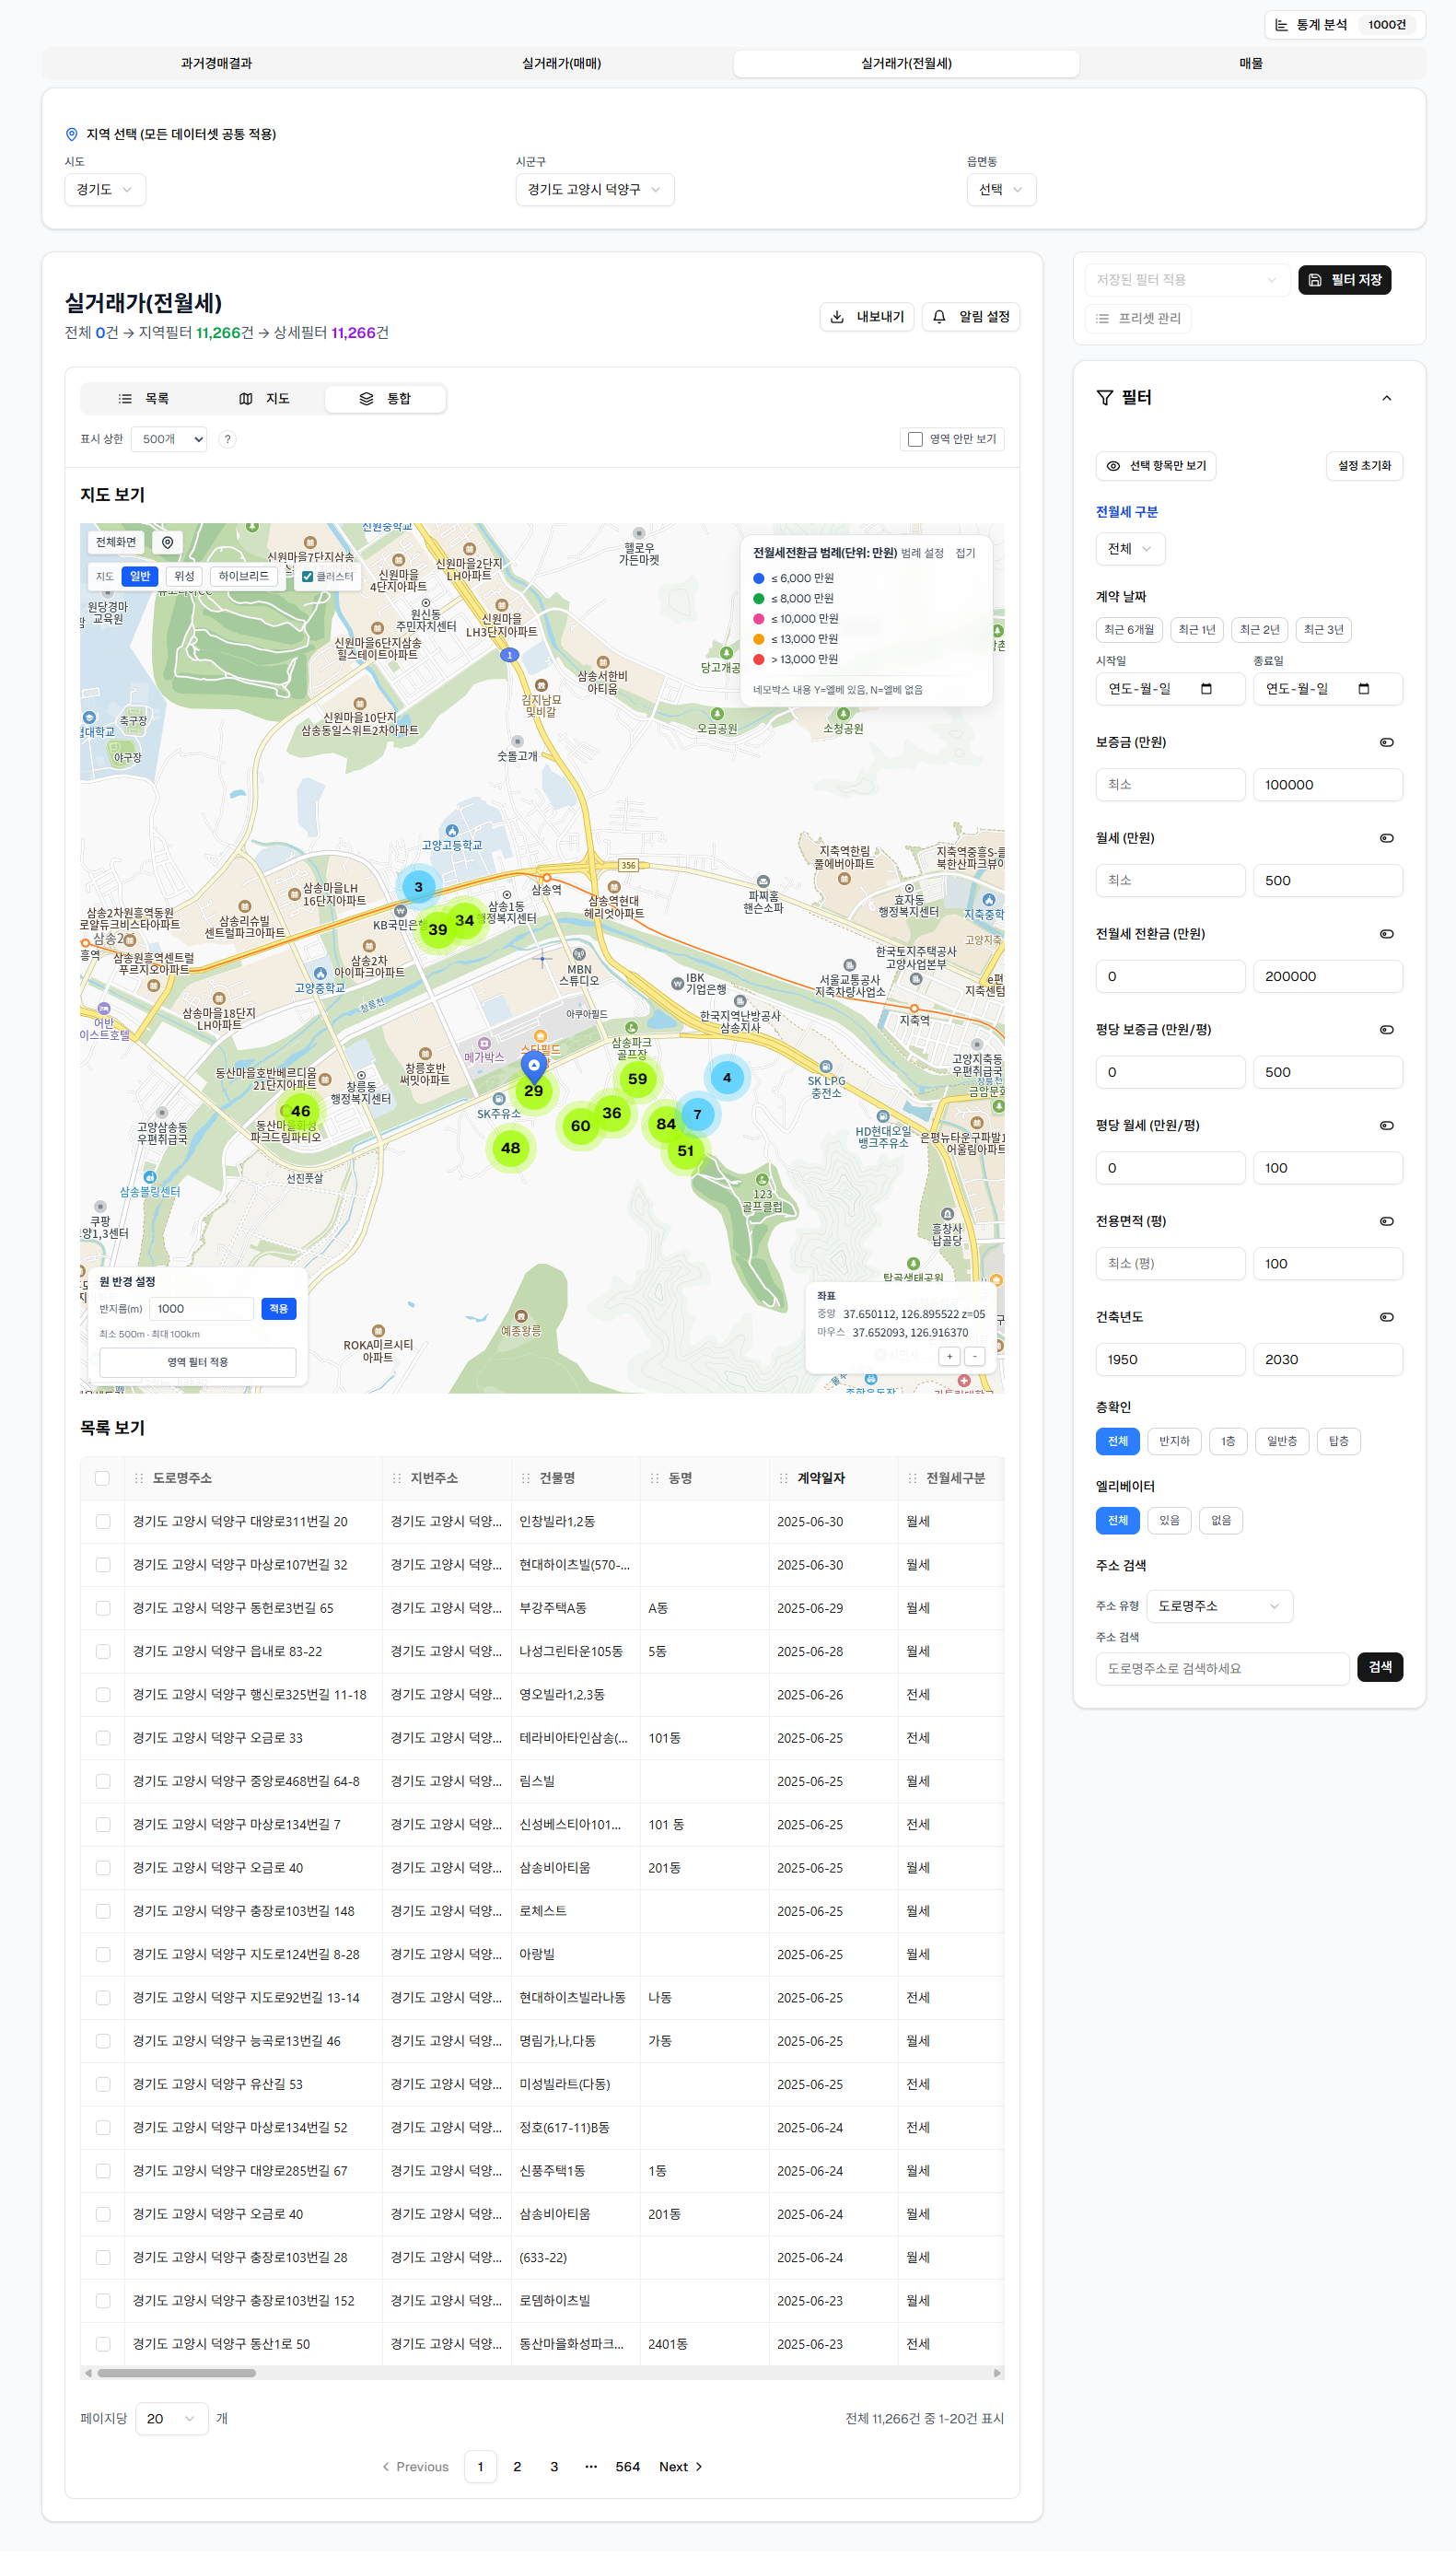The width and height of the screenshot is (1456, 2556).
Task: Uncheck the 클러스터 map checkbox
Action: tap(307, 576)
